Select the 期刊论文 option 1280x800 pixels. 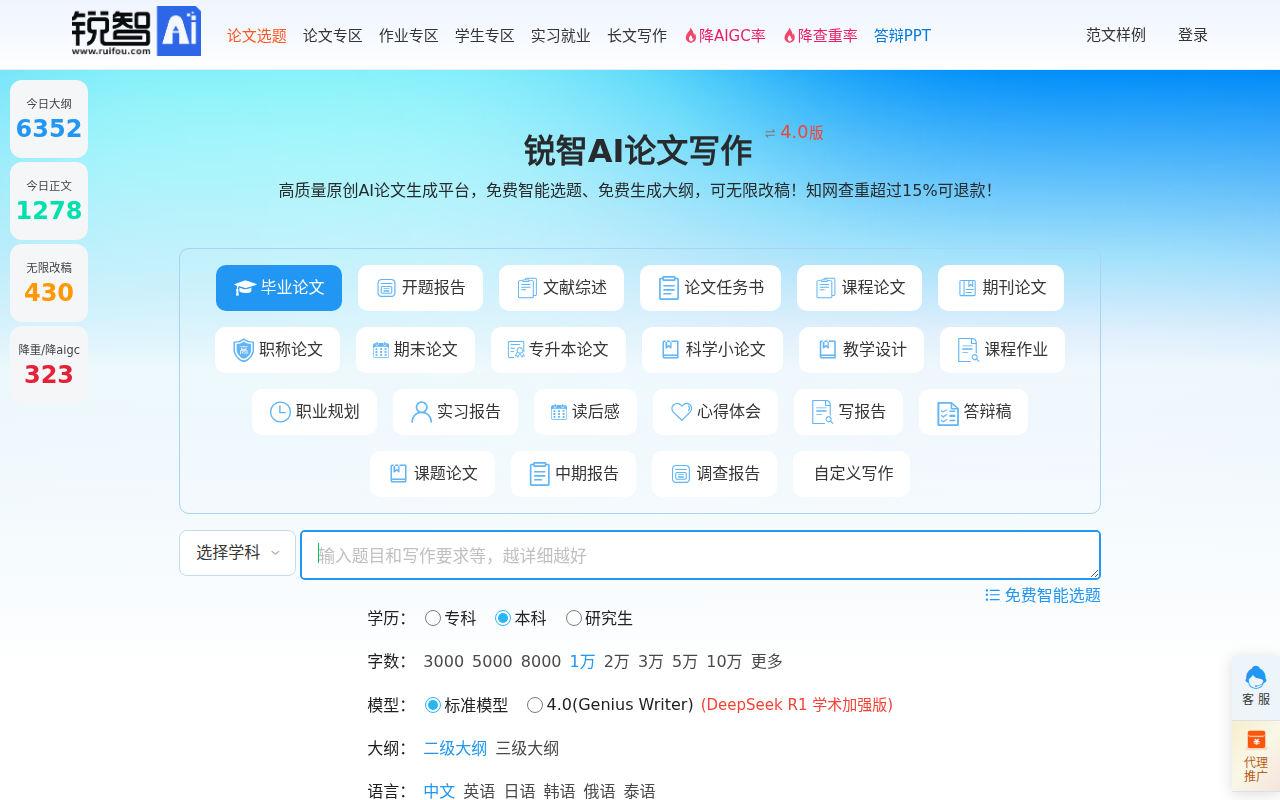1001,288
